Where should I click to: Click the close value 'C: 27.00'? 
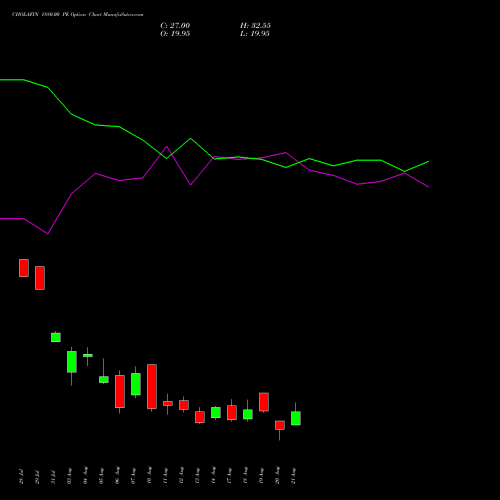(x=175, y=26)
